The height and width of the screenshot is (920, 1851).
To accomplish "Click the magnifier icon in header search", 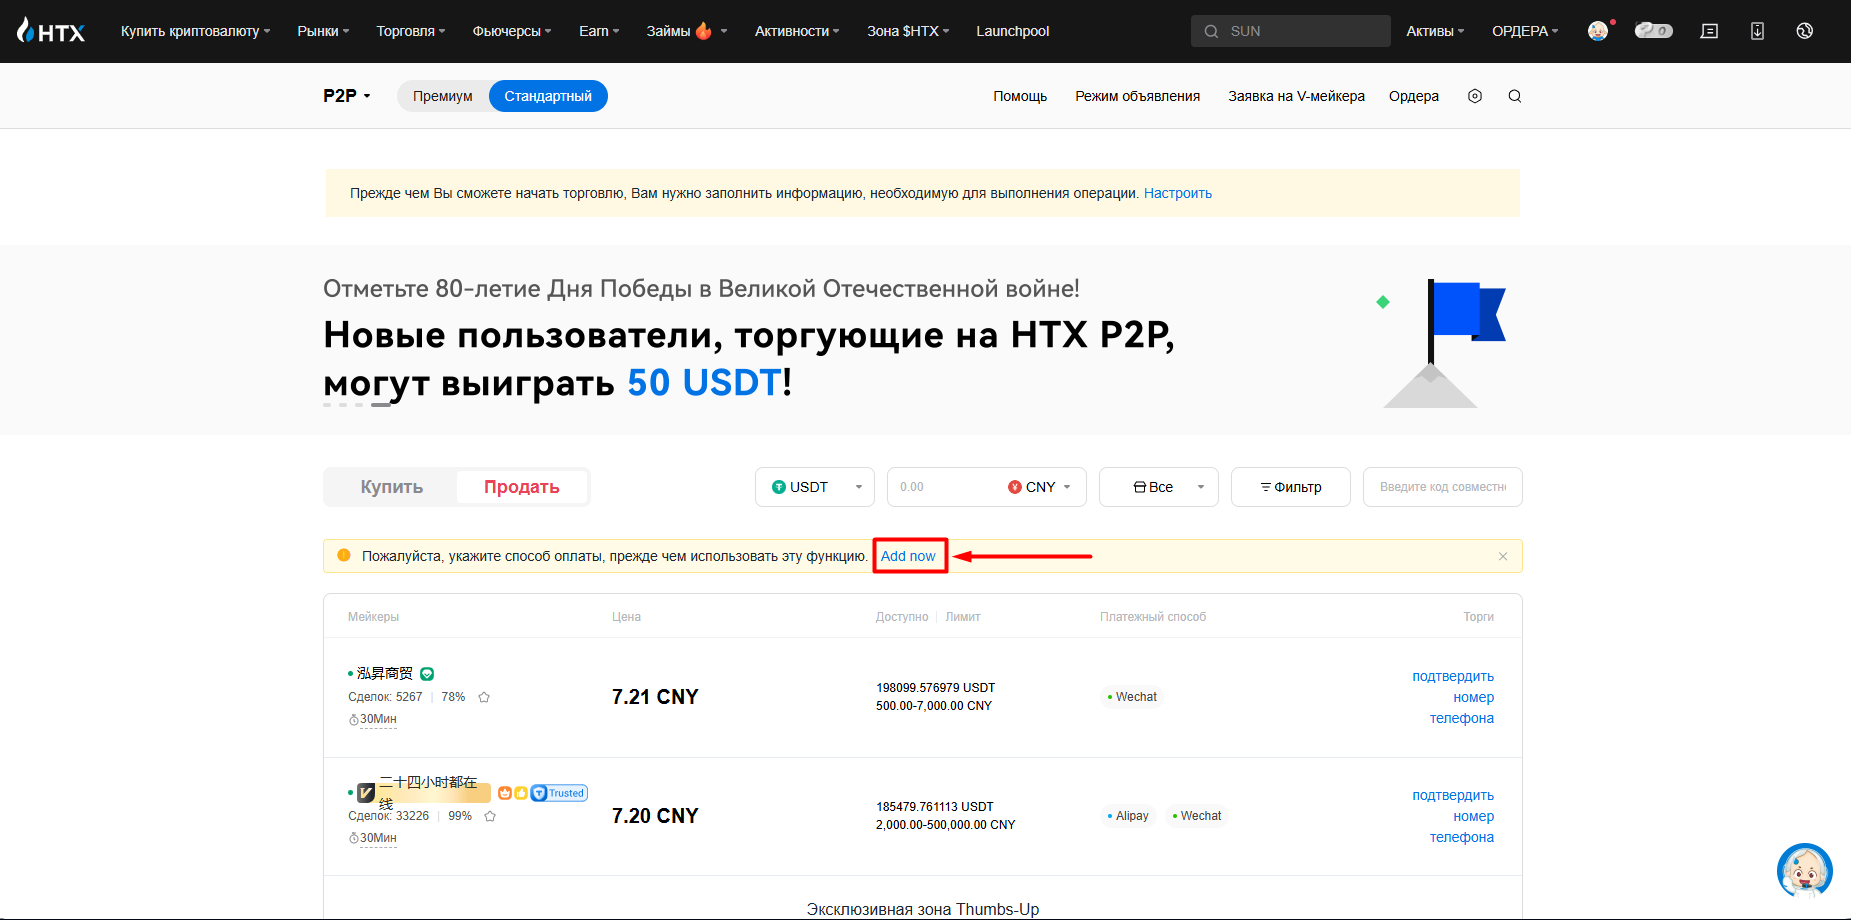I will (1211, 31).
